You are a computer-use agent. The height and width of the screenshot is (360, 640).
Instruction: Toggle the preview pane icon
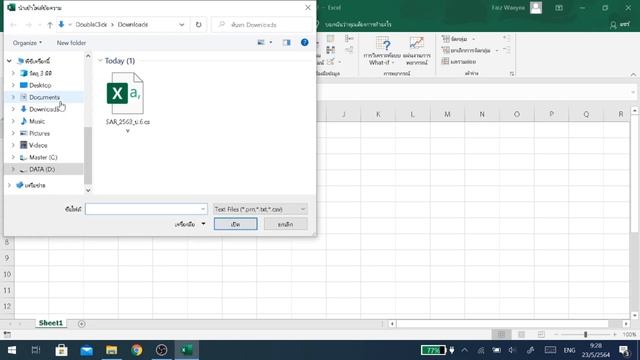coord(287,42)
